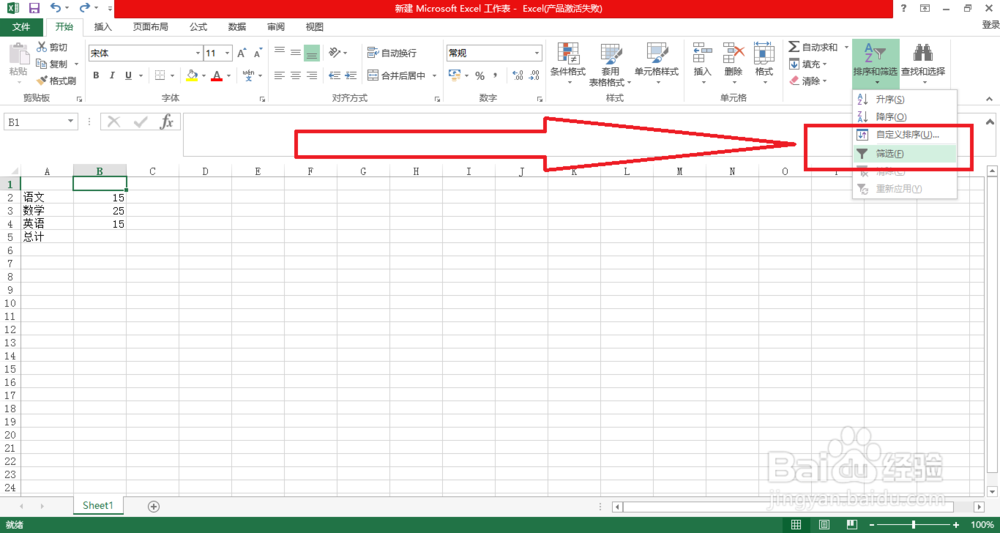
Task: Click the text orientation icon
Action: point(335,53)
